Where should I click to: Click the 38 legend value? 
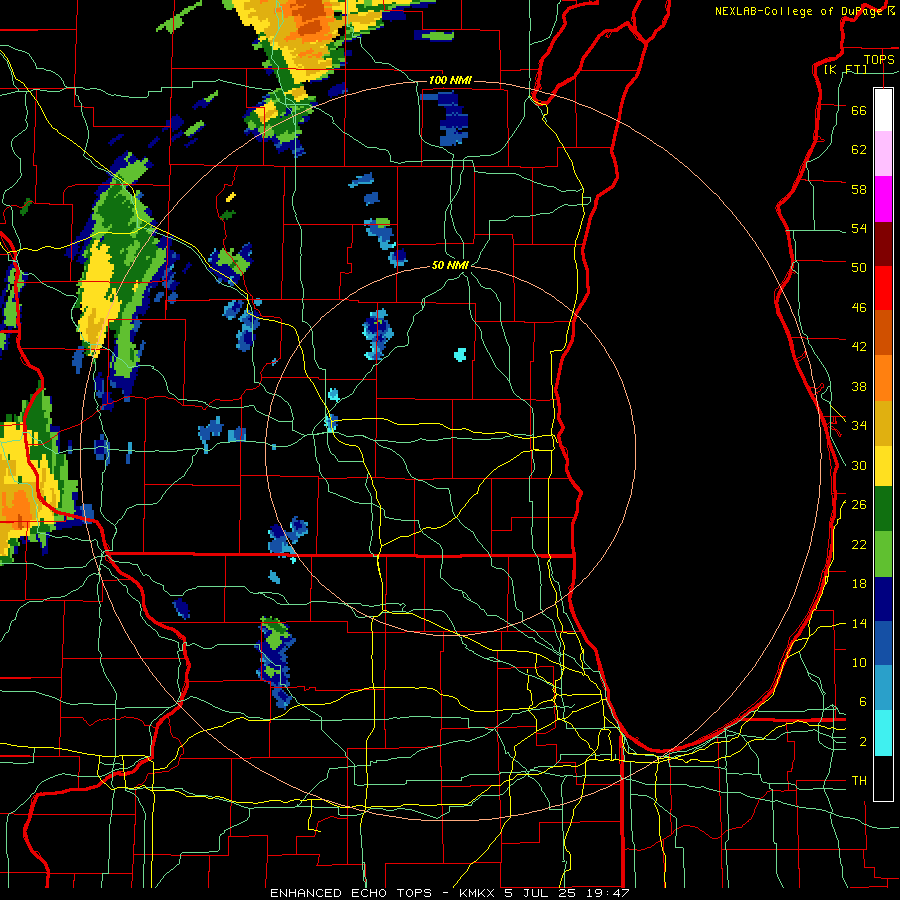point(859,386)
